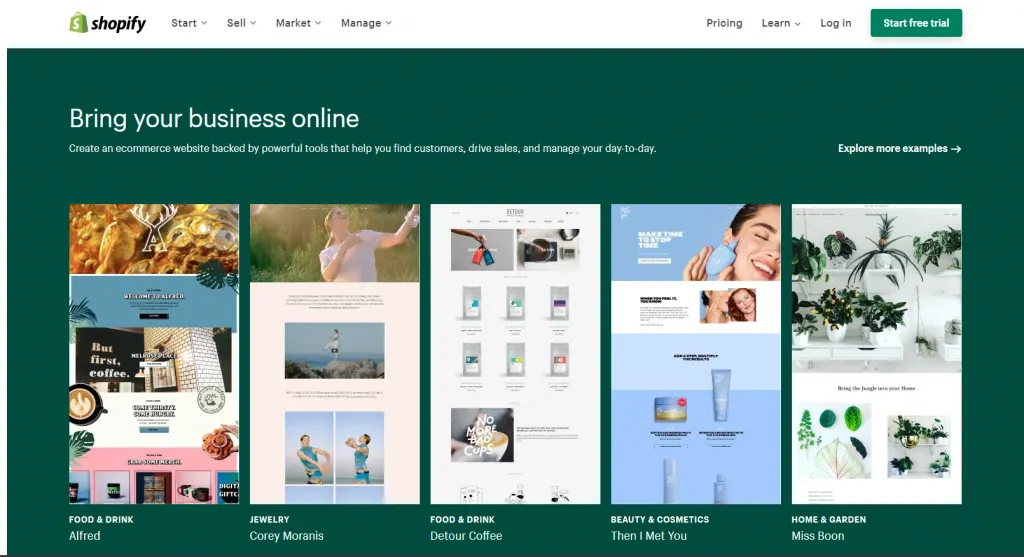The width and height of the screenshot is (1024, 557).
Task: Click the Log in link
Action: [836, 23]
